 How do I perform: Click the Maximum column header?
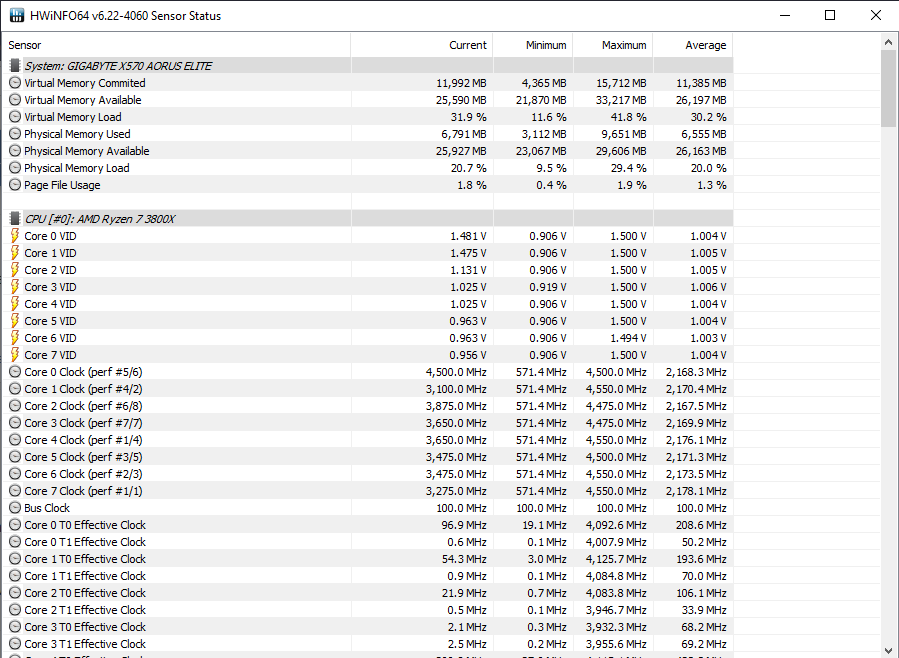pyautogui.click(x=613, y=45)
